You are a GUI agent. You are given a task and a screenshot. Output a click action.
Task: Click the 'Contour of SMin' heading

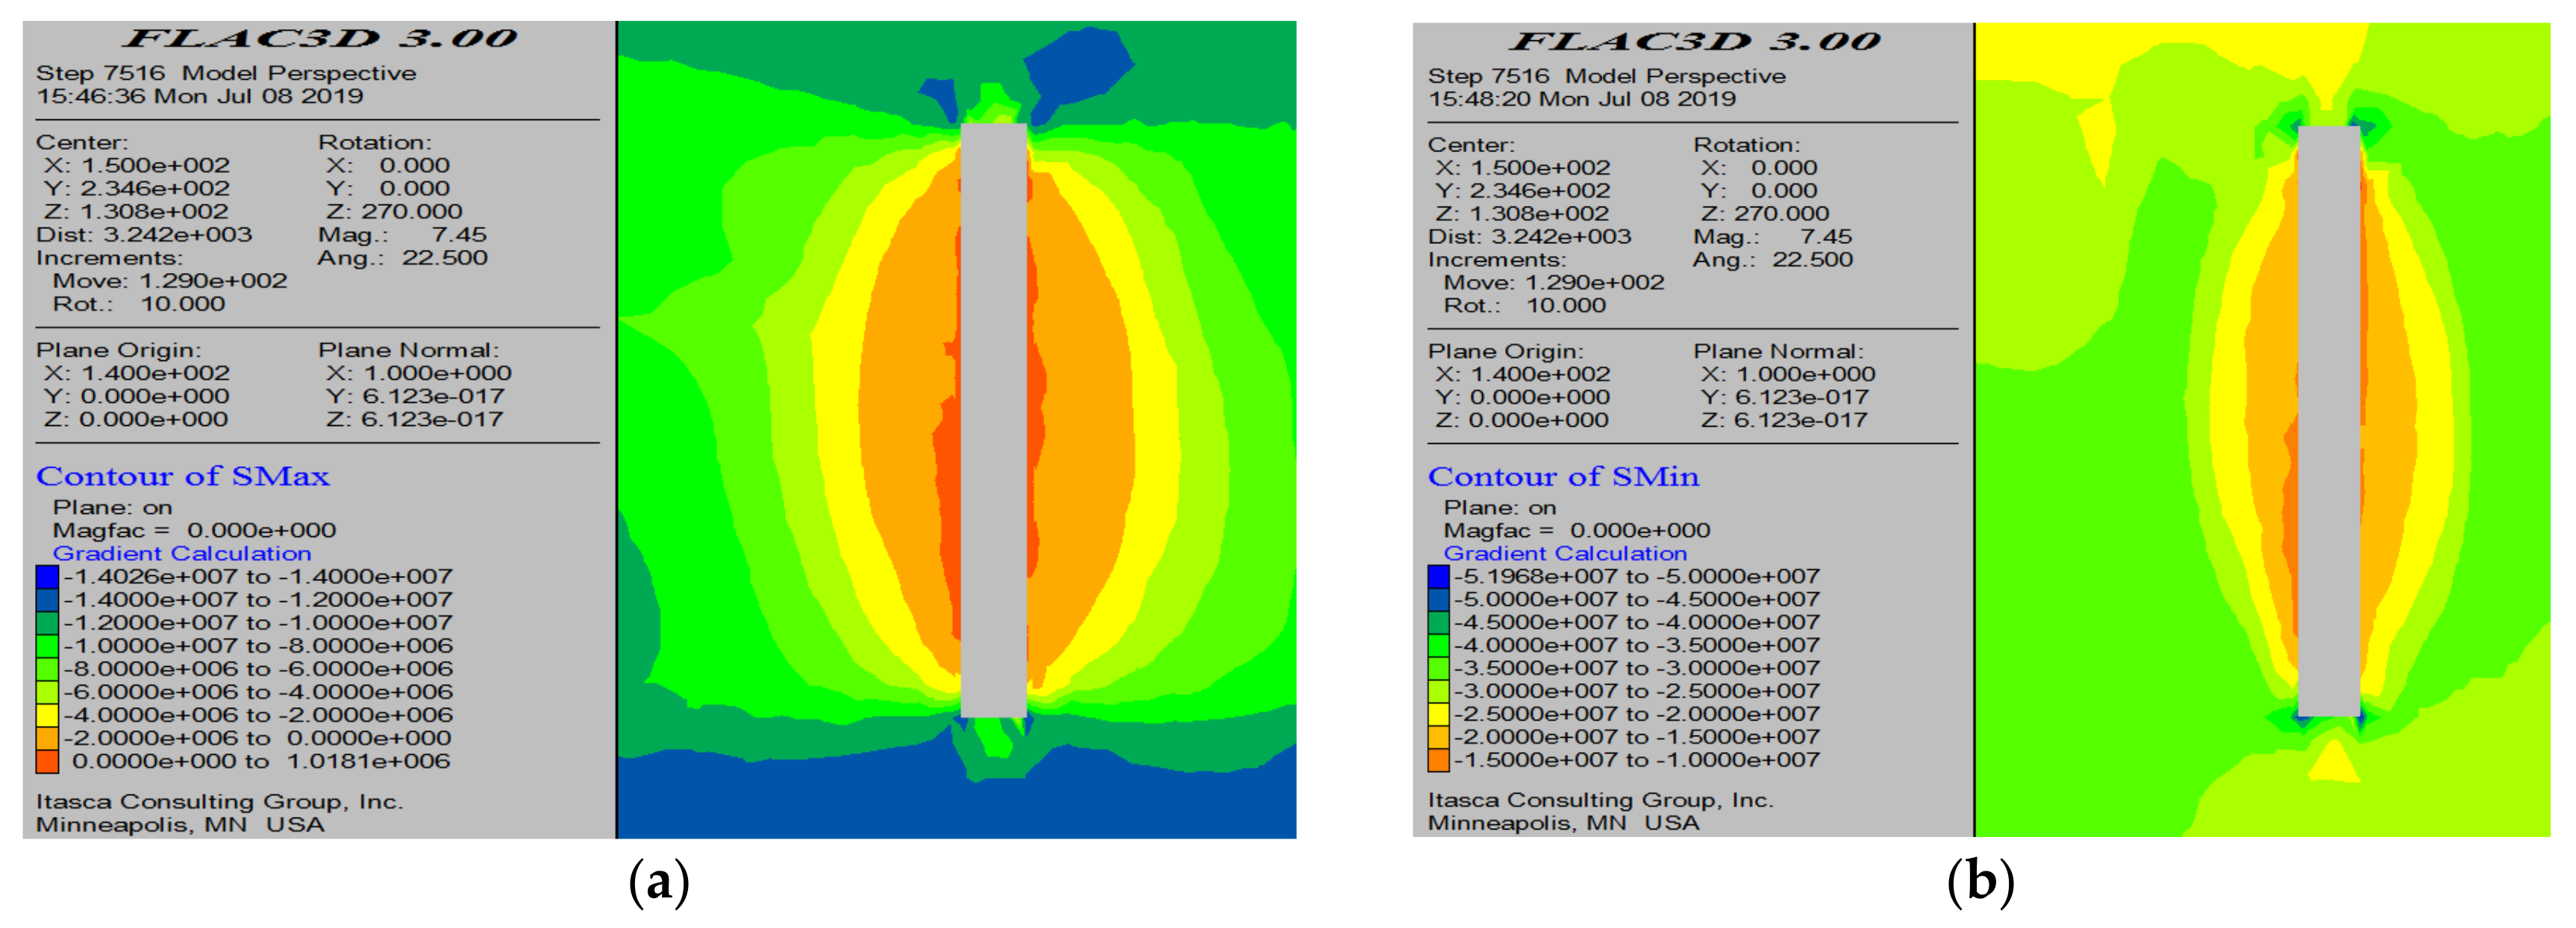[1563, 476]
